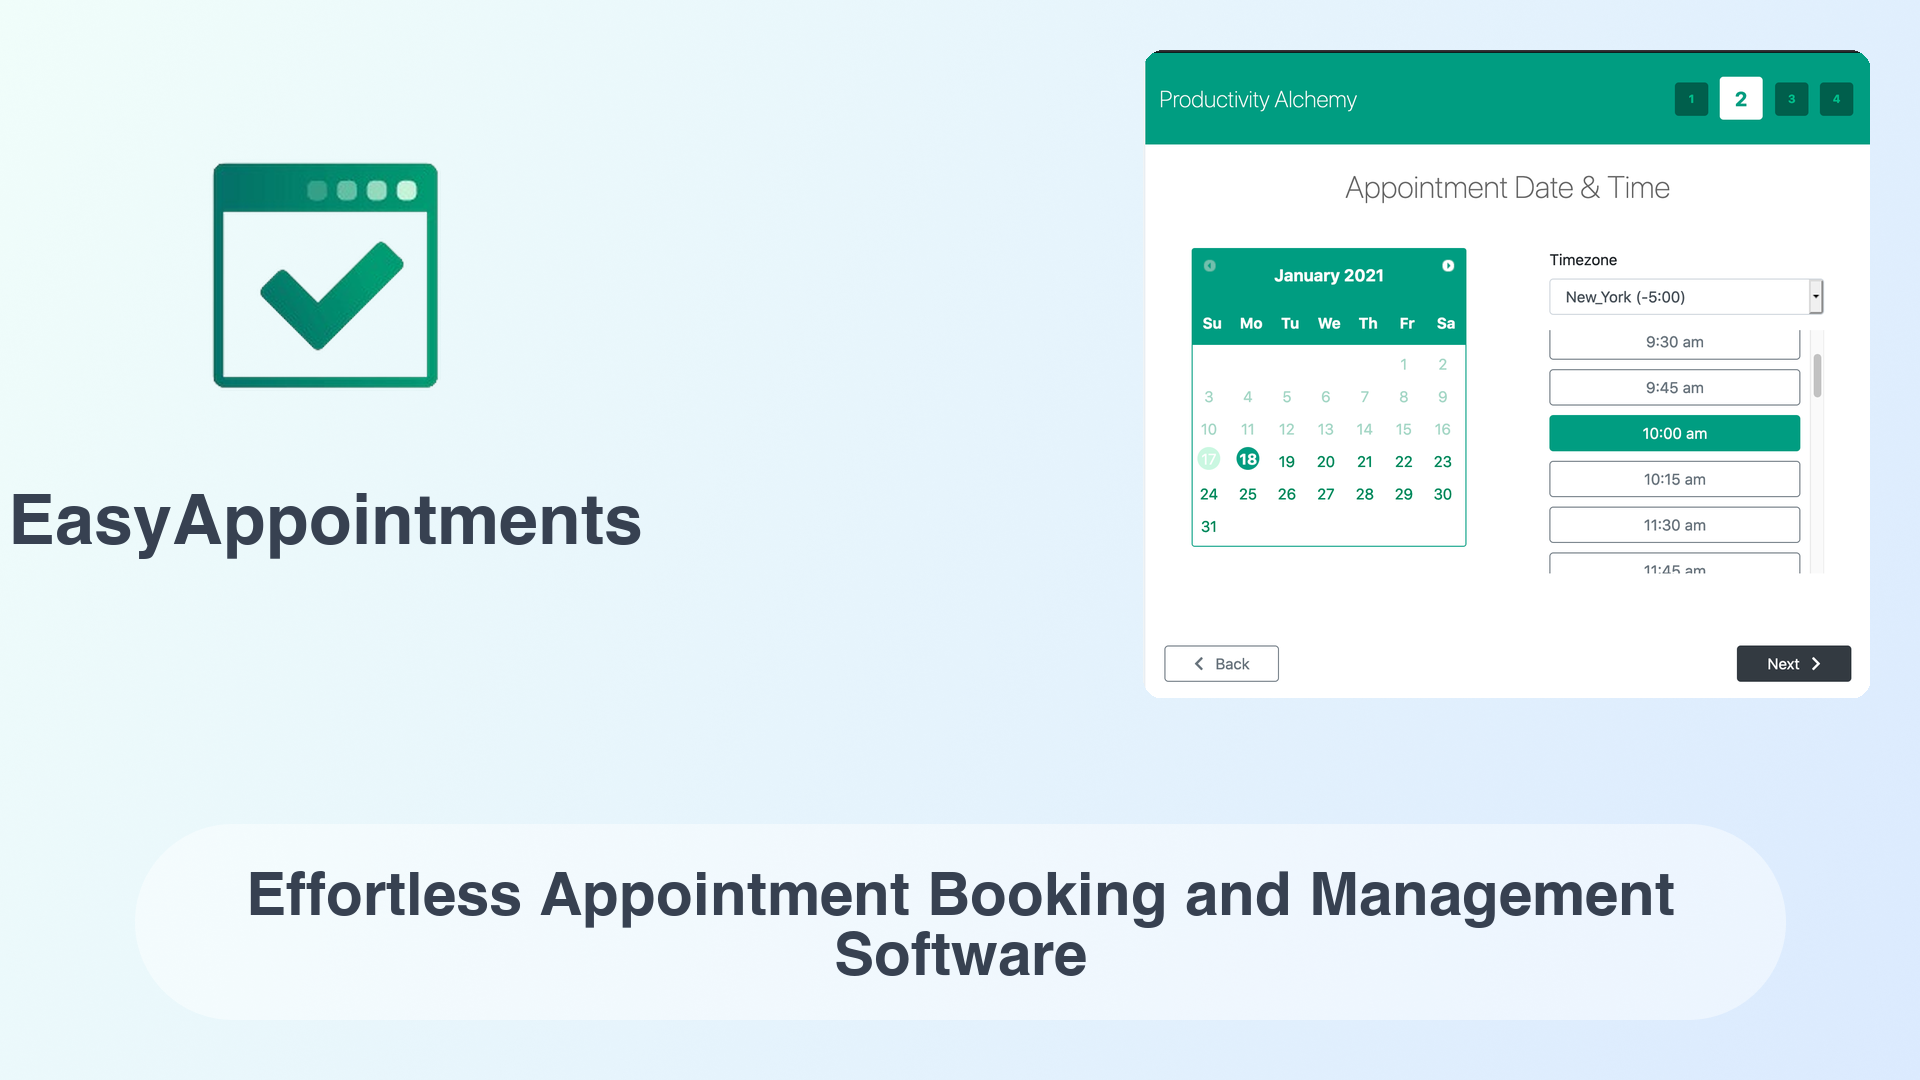Click step 3 indicator in progress bar
Viewport: 1920px width, 1080px height.
point(1789,98)
